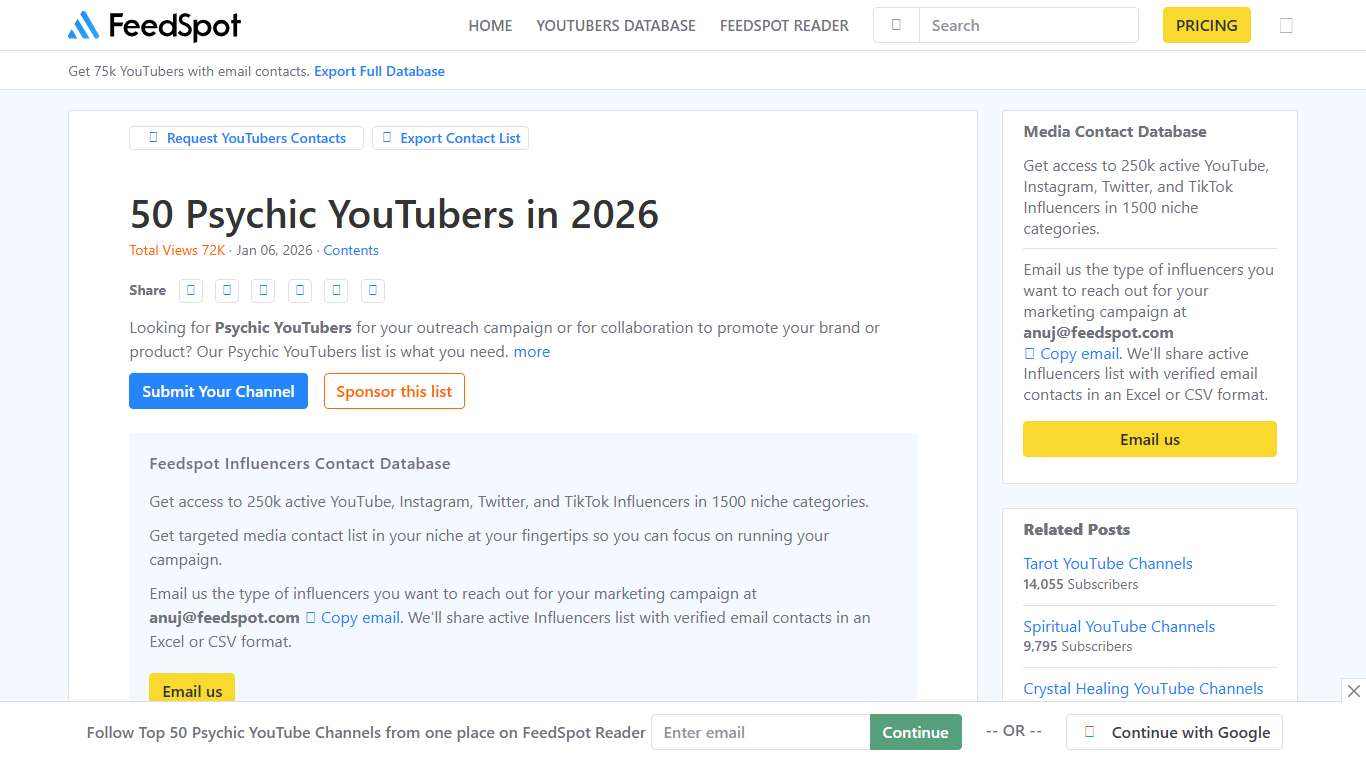
Task: Click the Request YouTubers Contacts envelope icon
Action: point(153,138)
